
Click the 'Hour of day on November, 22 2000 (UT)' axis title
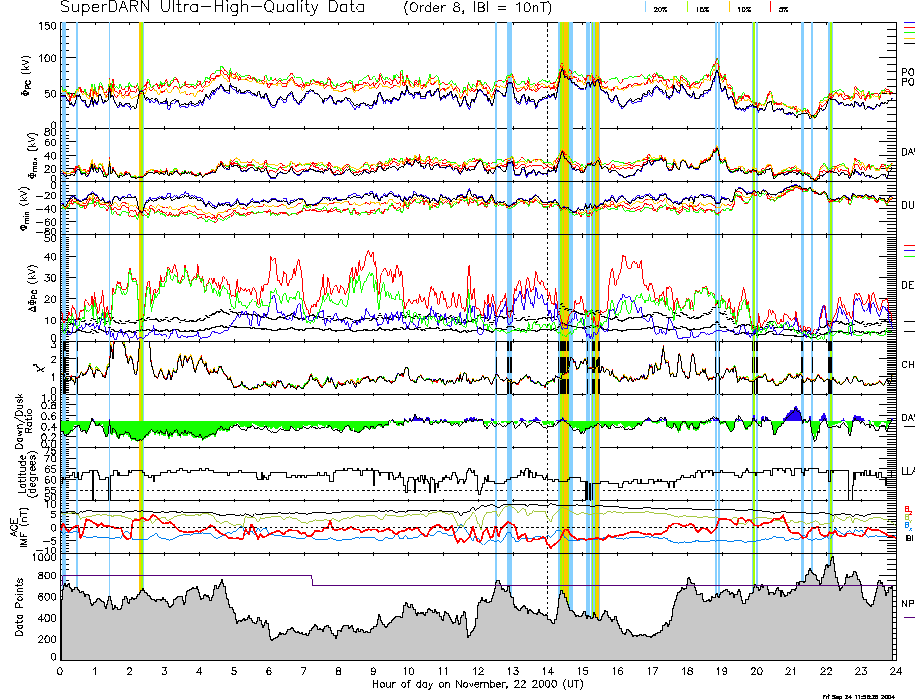coord(477,684)
